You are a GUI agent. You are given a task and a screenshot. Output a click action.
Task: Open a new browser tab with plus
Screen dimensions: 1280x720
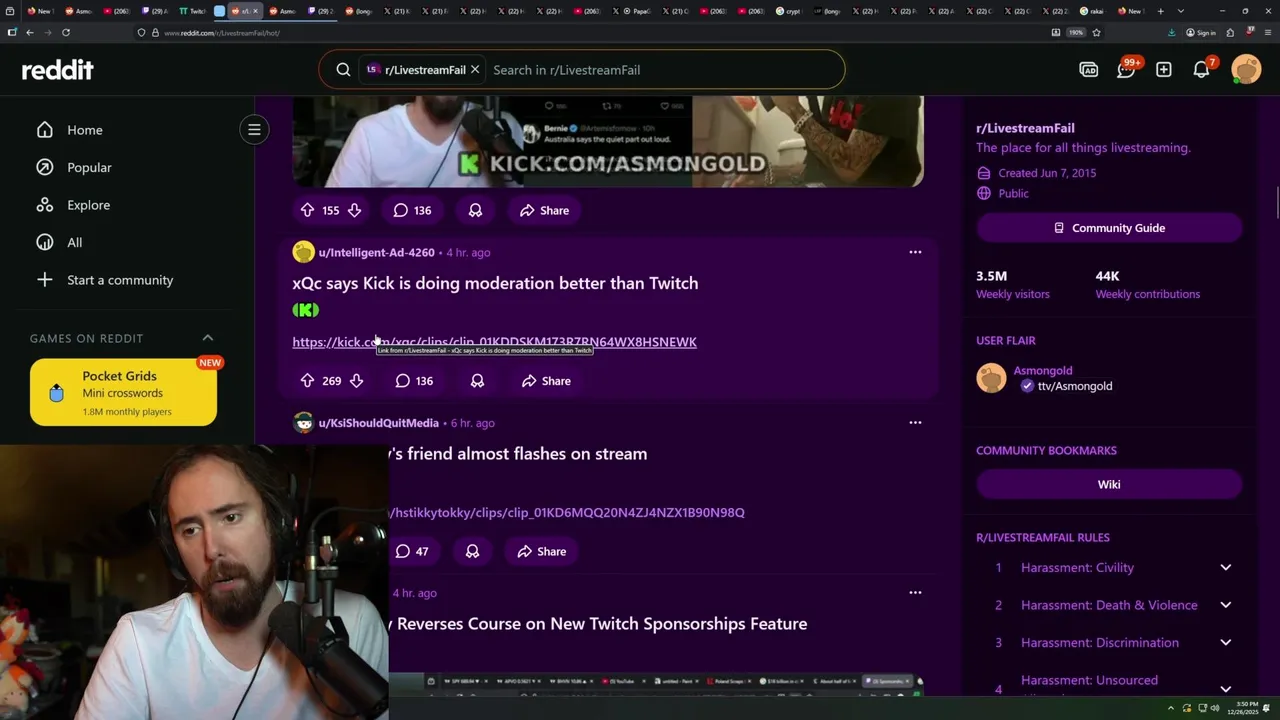tap(1161, 11)
